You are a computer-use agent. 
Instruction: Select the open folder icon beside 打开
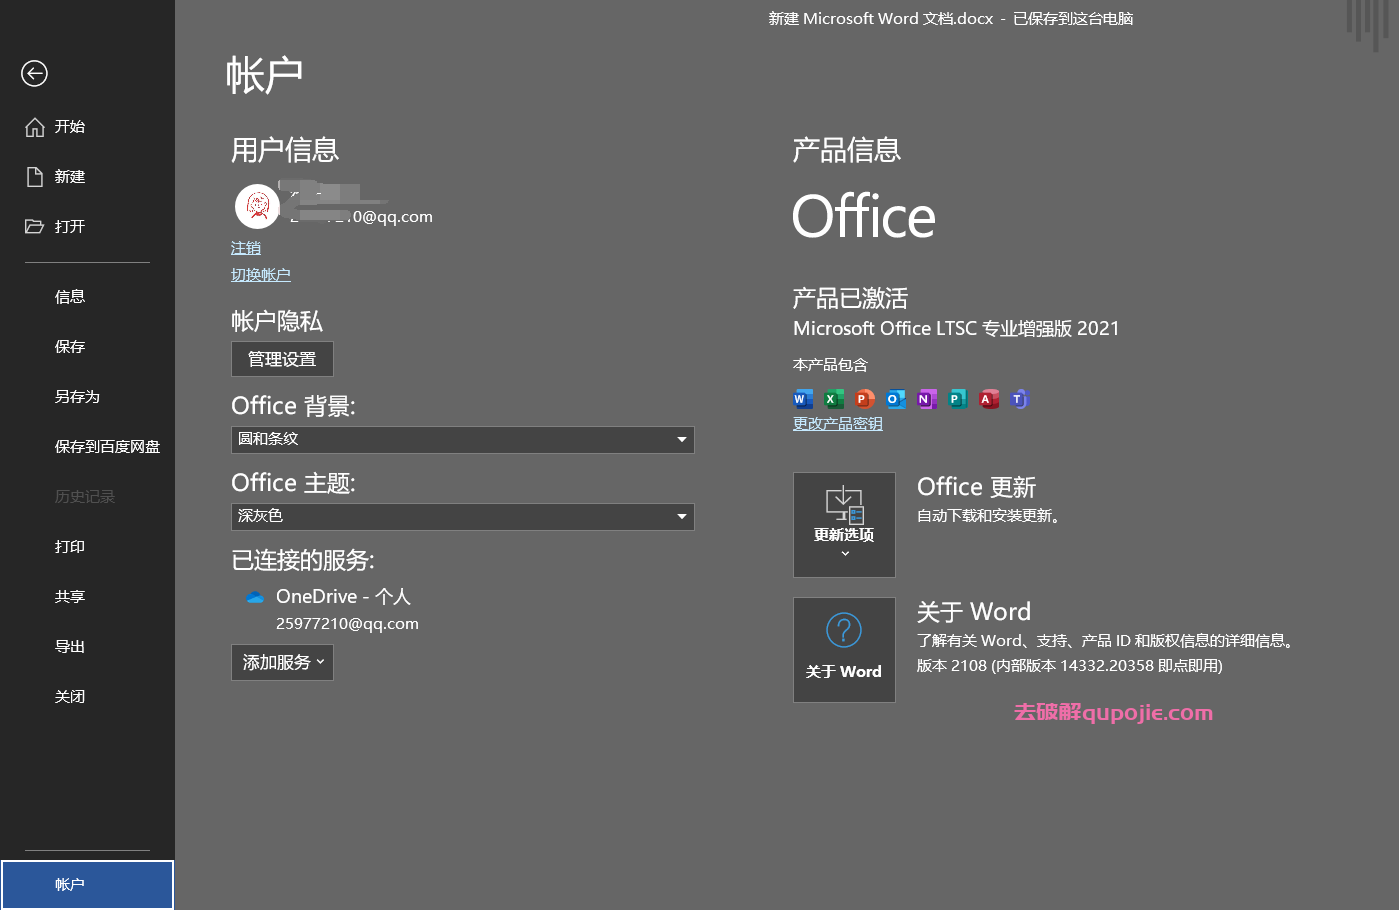click(x=35, y=227)
